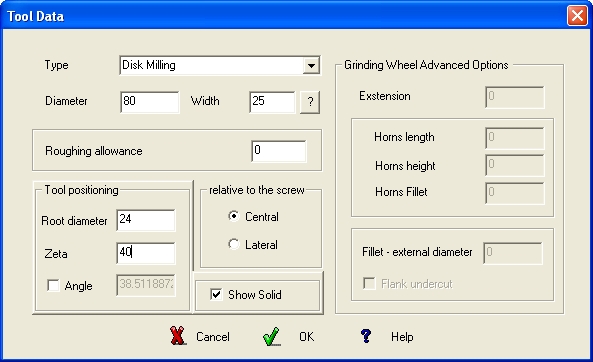Focus the Diameter input field
Viewport: 593px width, 362px height.
coord(150,102)
